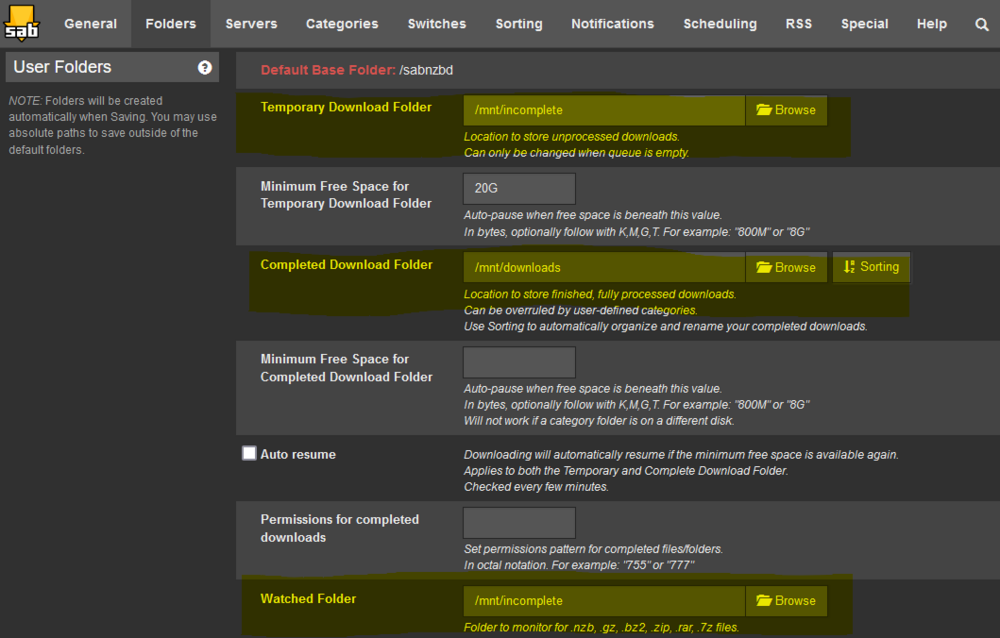This screenshot has width=1000, height=638.
Task: Select the Switches tab
Action: tap(437, 24)
